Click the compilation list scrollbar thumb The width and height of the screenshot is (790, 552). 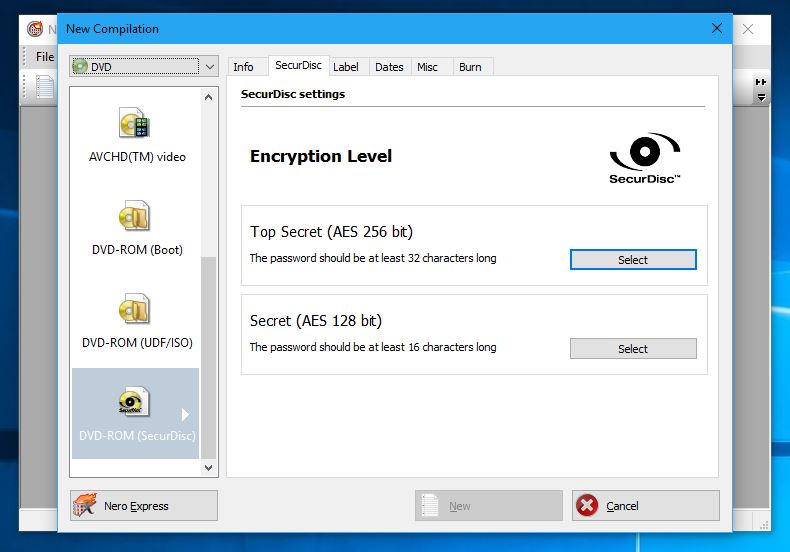click(x=209, y=358)
